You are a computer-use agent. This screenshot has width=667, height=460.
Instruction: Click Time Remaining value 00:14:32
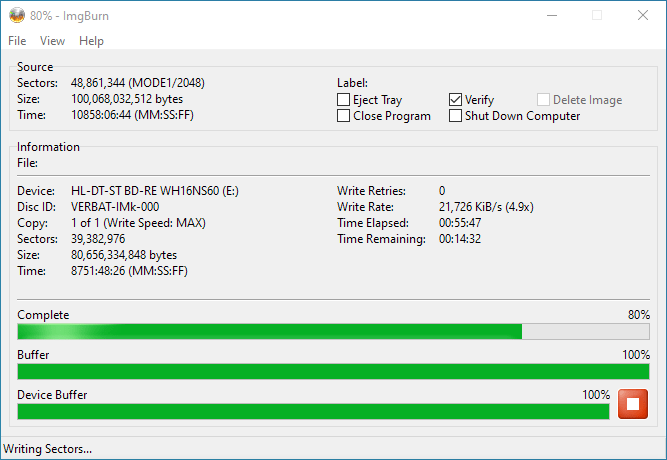tap(460, 239)
